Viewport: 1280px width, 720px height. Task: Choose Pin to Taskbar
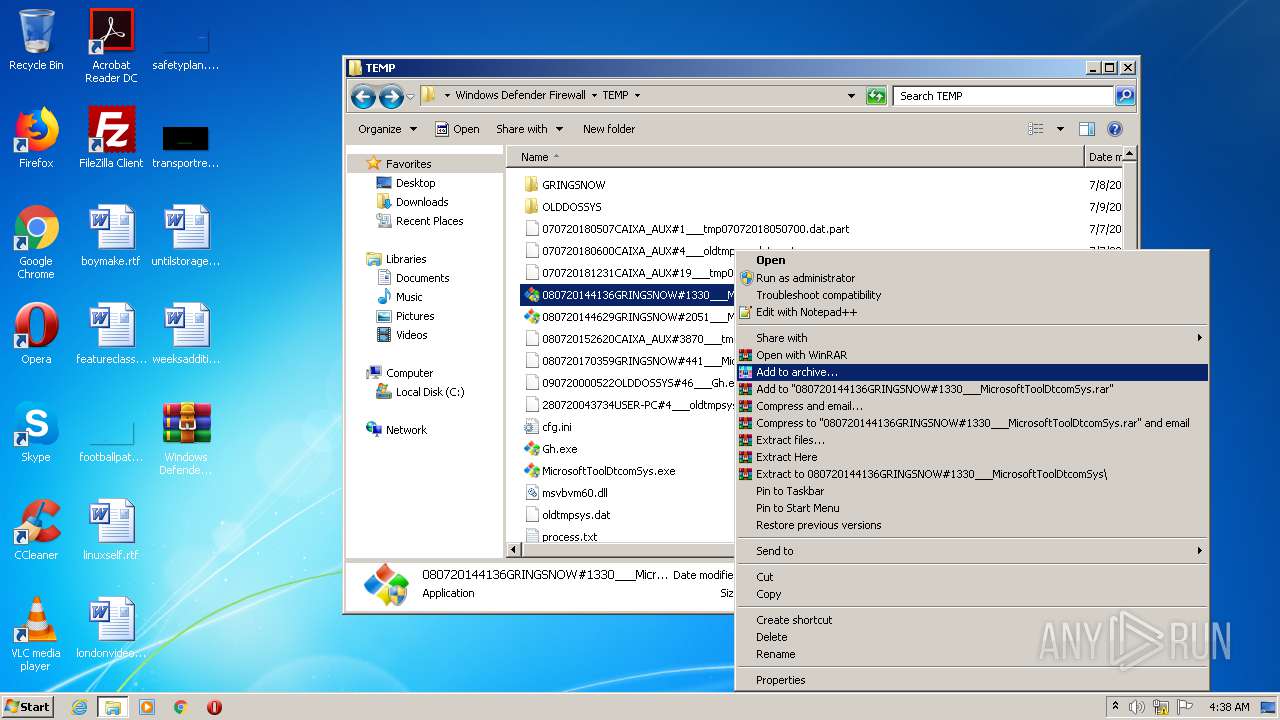[972, 491]
